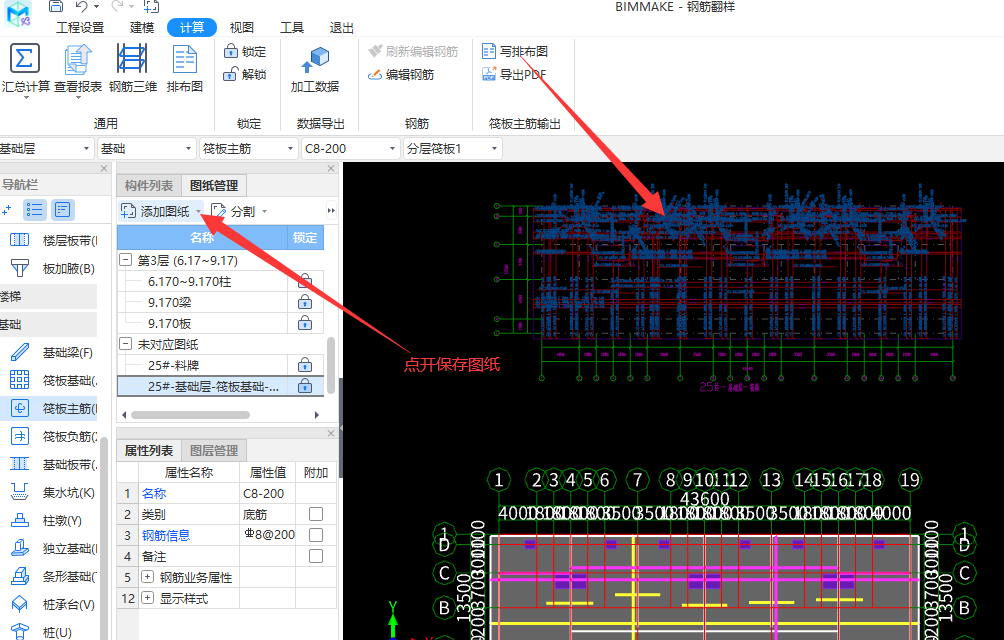Expand 显示样式 property group
This screenshot has width=1004, height=640.
pyautogui.click(x=147, y=598)
